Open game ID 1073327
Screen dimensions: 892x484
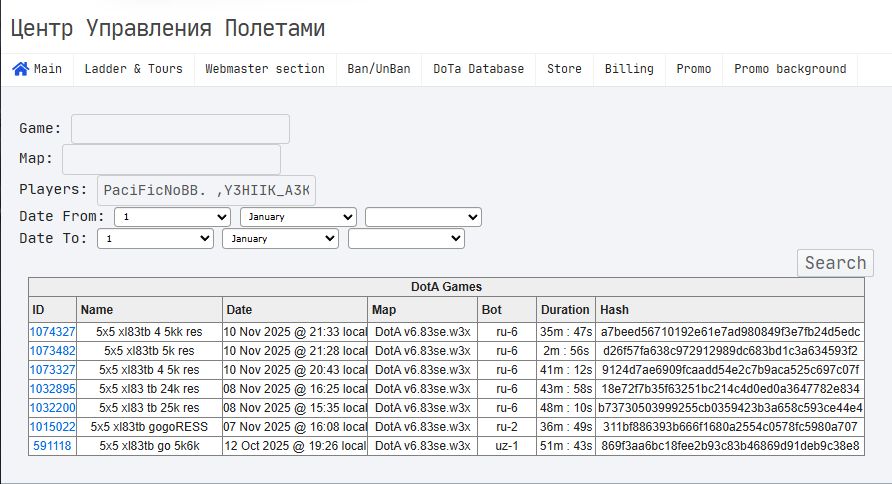pyautogui.click(x=52, y=370)
